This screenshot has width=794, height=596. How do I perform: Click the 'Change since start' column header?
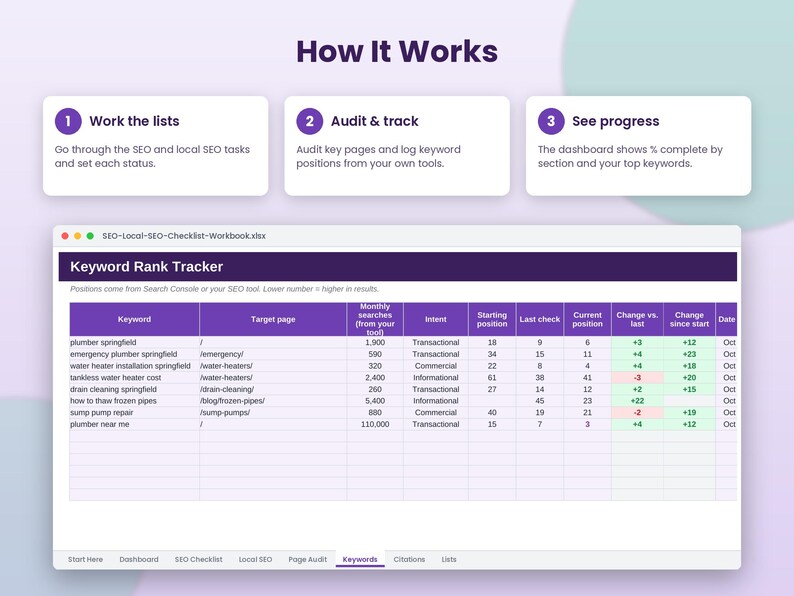689,319
